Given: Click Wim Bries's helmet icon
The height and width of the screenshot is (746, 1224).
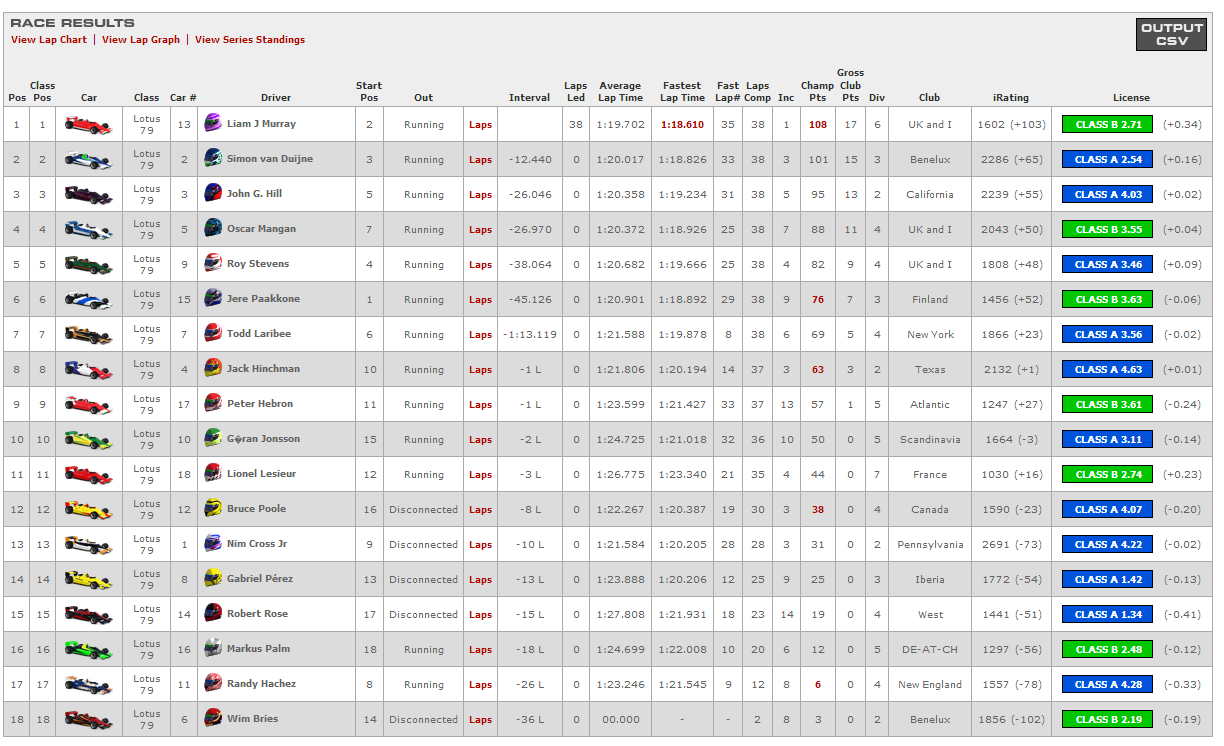Looking at the screenshot, I should point(212,718).
